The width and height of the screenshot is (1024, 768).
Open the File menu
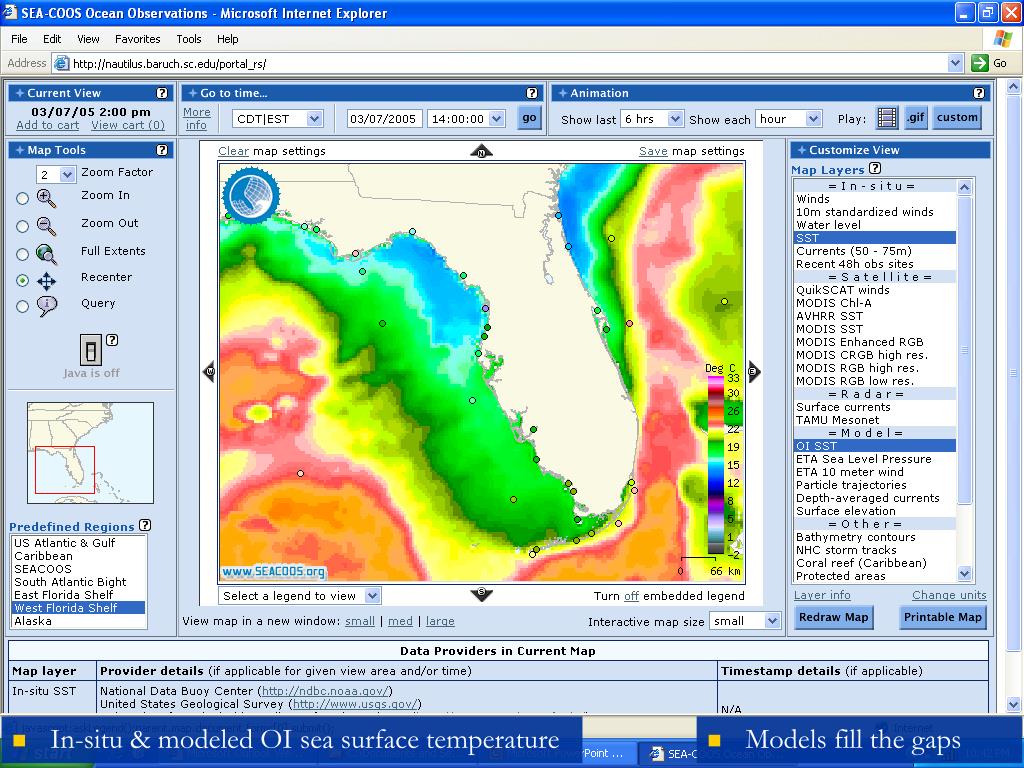pos(19,39)
